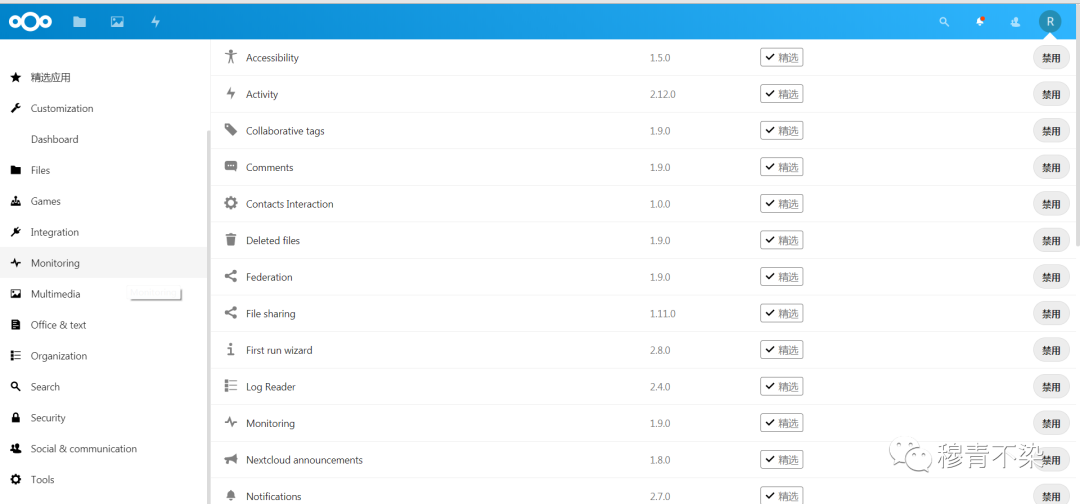Click version 2.12.0 of Activity
The image size is (1080, 504).
click(x=663, y=94)
